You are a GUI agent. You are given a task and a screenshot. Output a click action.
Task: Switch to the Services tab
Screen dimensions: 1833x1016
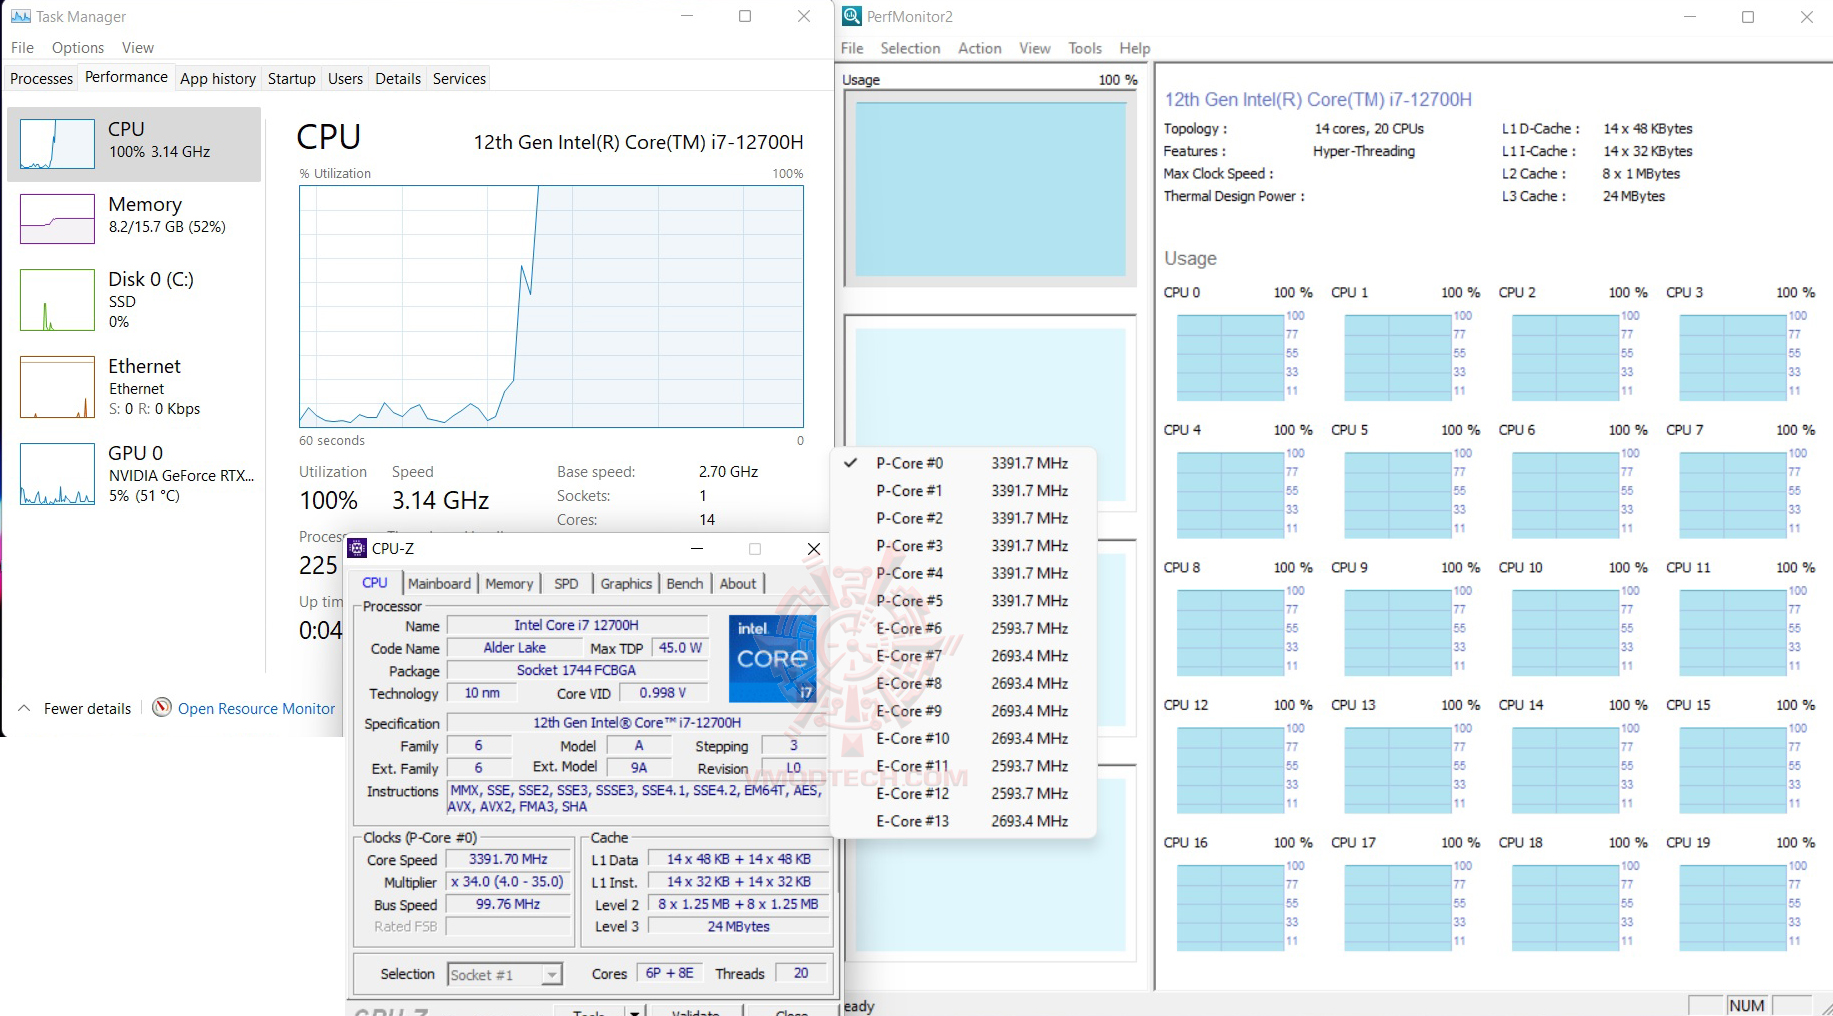click(460, 78)
